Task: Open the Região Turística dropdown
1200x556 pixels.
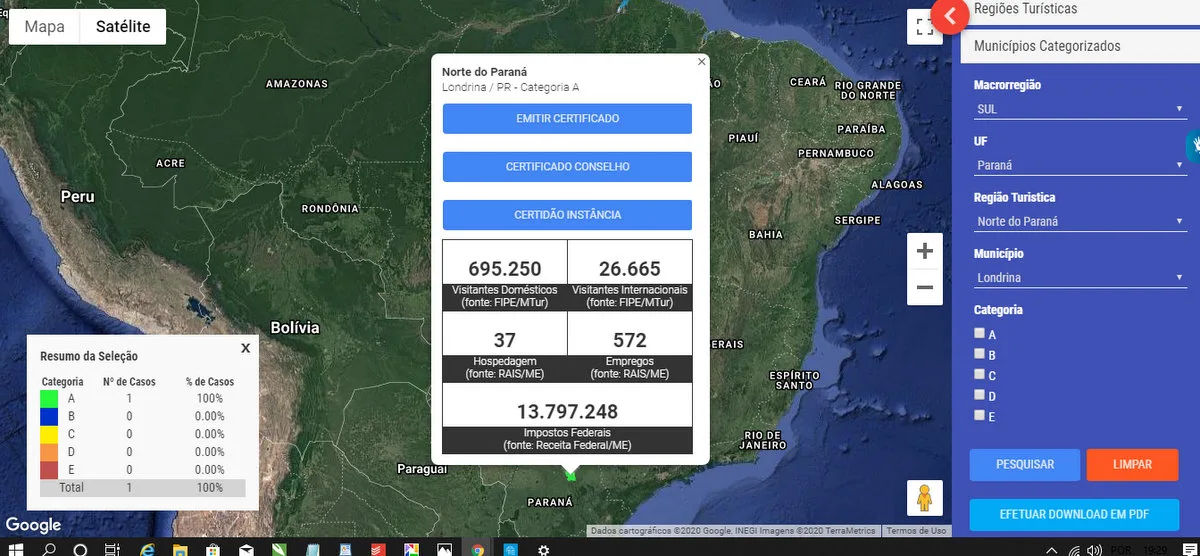Action: coord(1080,221)
